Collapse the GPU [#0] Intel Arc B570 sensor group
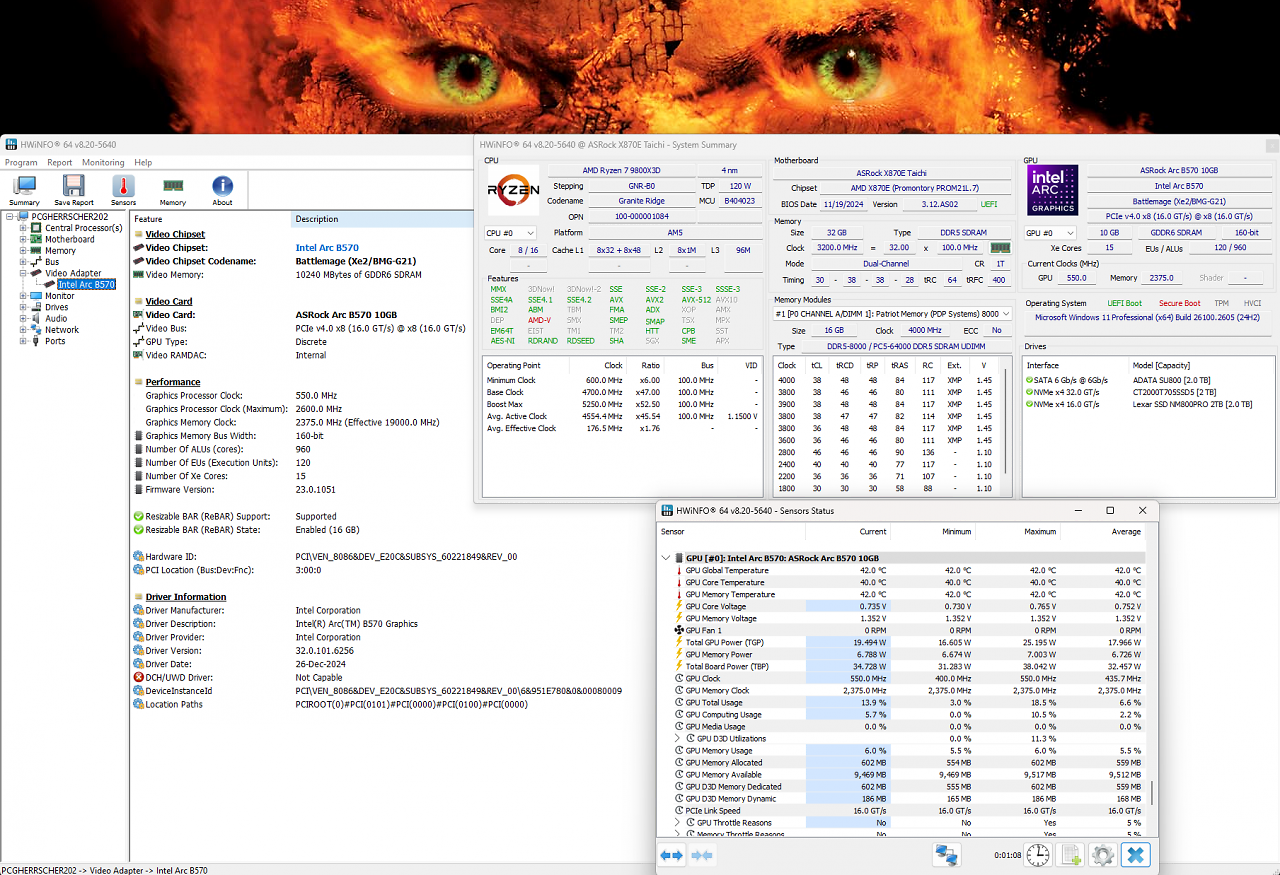 click(667, 558)
